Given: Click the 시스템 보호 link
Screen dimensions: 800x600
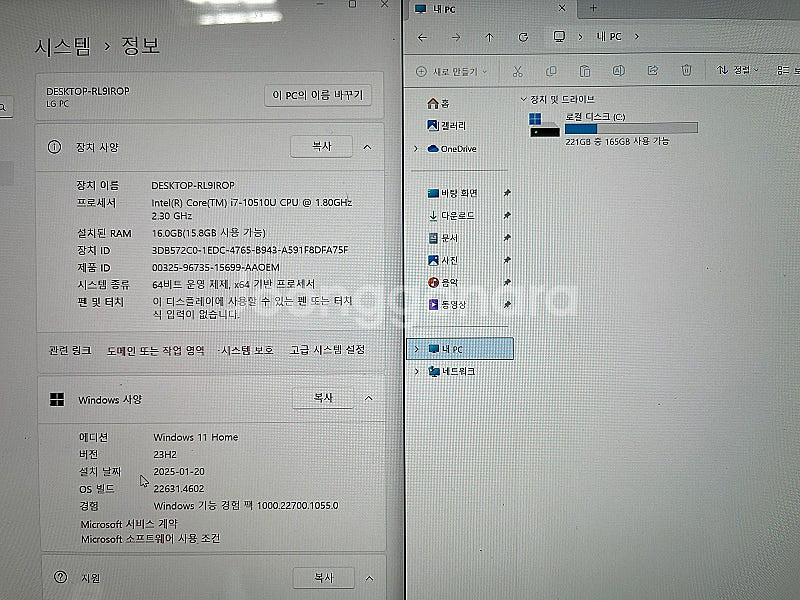Looking at the screenshot, I should pos(247,350).
